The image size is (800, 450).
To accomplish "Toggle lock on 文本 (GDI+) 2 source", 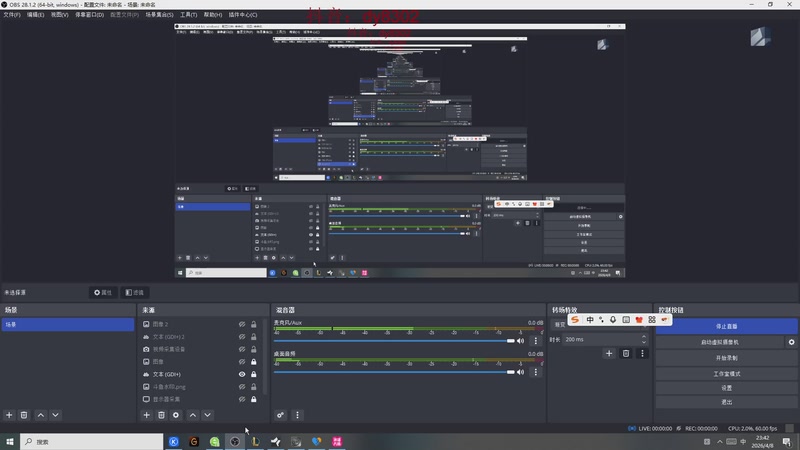I will (254, 337).
